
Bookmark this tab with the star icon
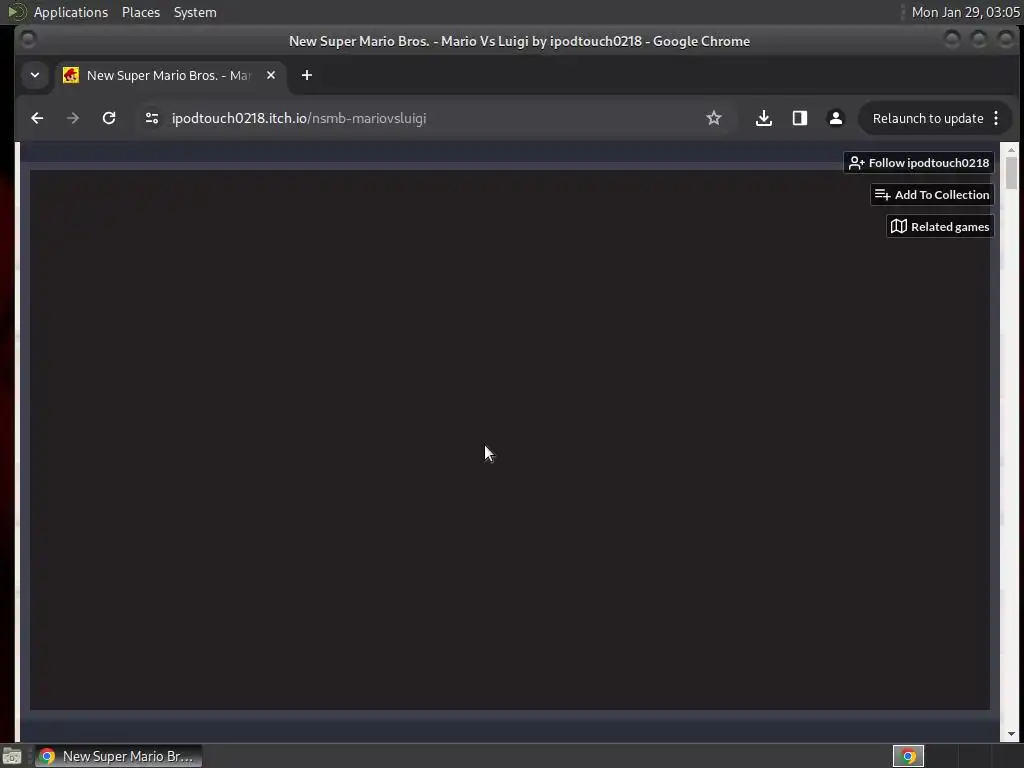click(x=714, y=118)
